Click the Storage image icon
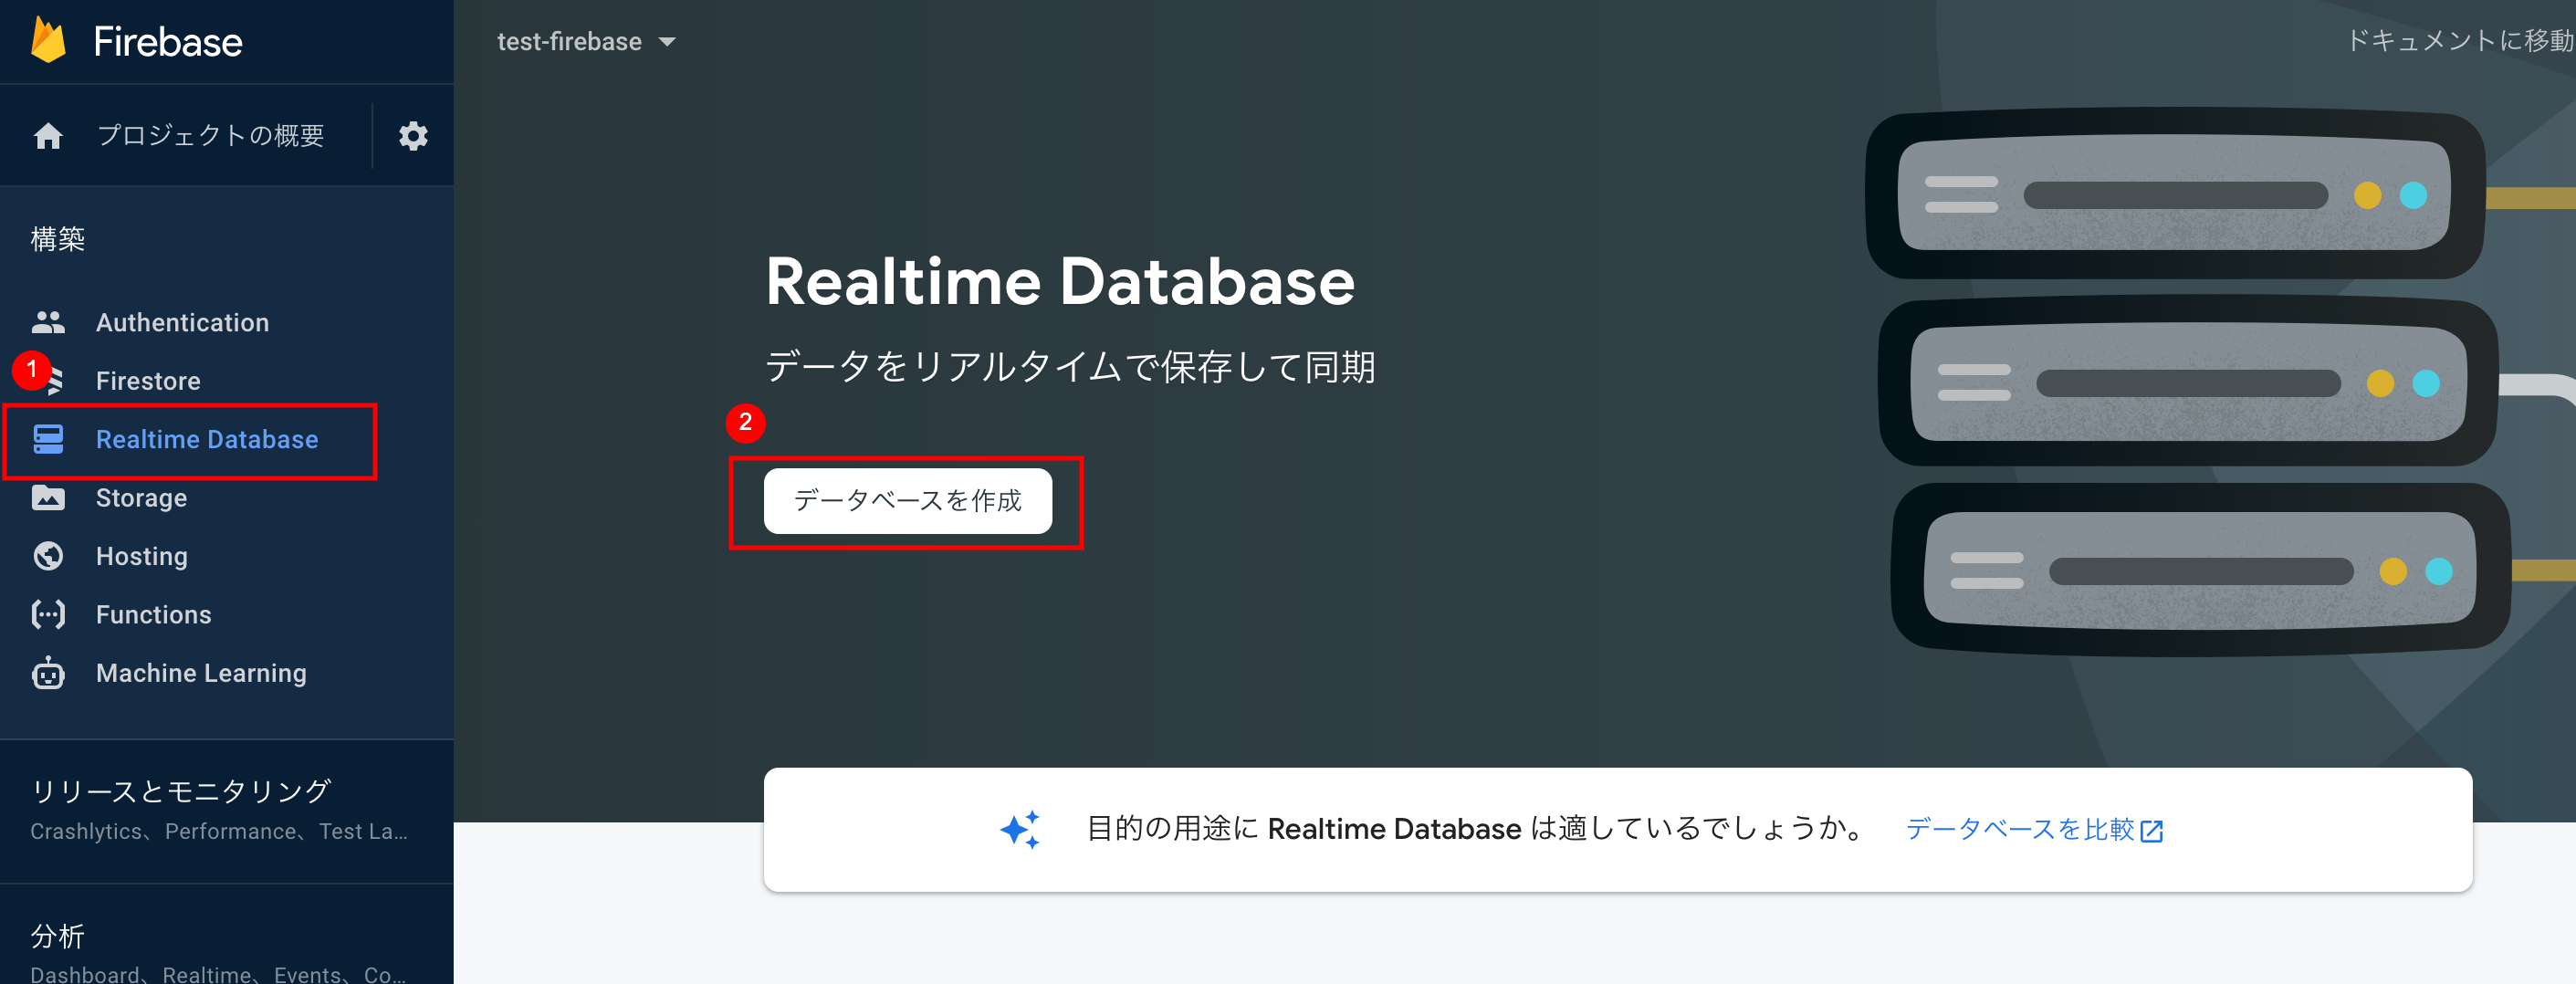 [48, 498]
